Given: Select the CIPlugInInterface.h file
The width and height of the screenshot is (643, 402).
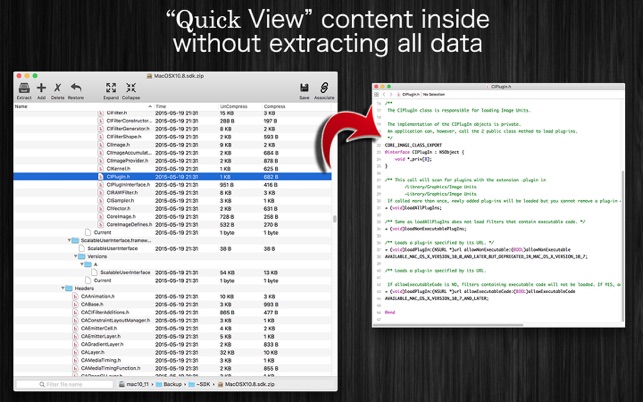Looking at the screenshot, I should pyautogui.click(x=128, y=185).
